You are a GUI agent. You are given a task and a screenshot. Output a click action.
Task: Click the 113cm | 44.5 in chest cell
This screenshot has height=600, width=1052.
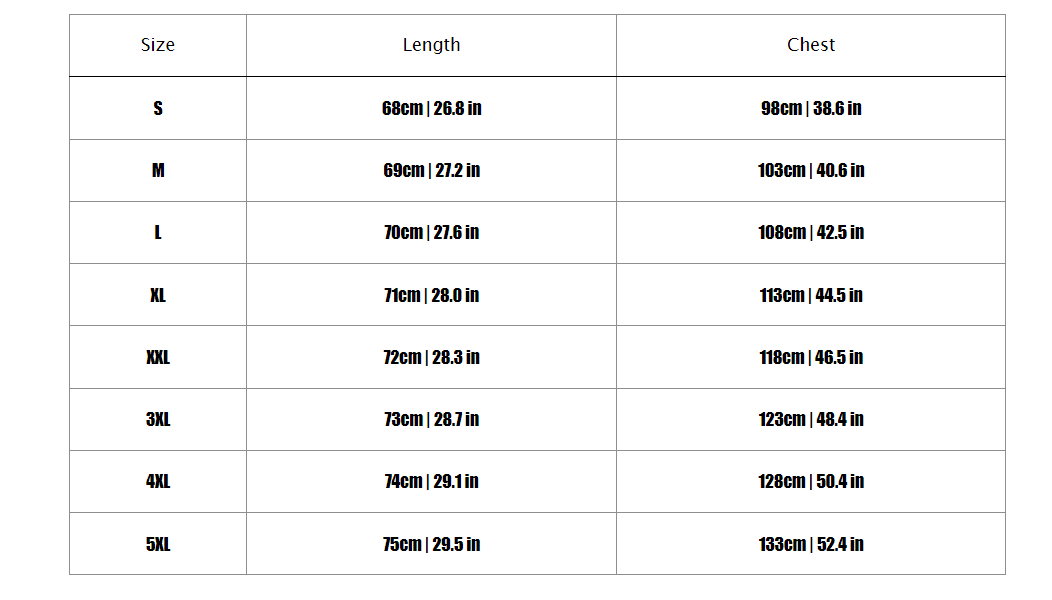click(811, 295)
